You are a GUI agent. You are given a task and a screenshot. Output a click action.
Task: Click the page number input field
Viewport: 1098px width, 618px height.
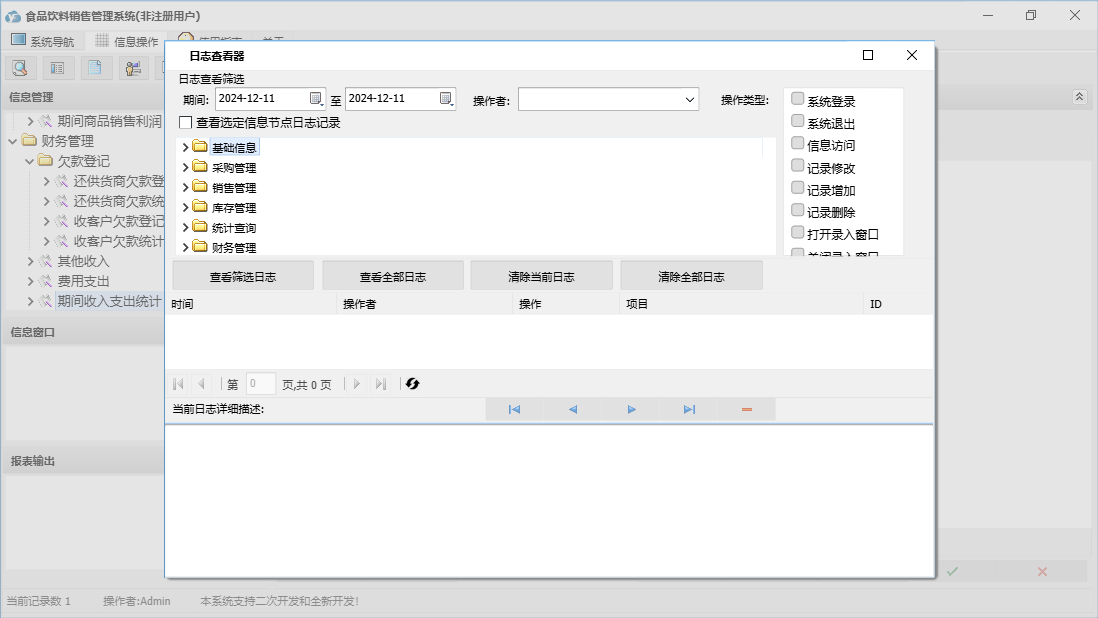coord(261,384)
